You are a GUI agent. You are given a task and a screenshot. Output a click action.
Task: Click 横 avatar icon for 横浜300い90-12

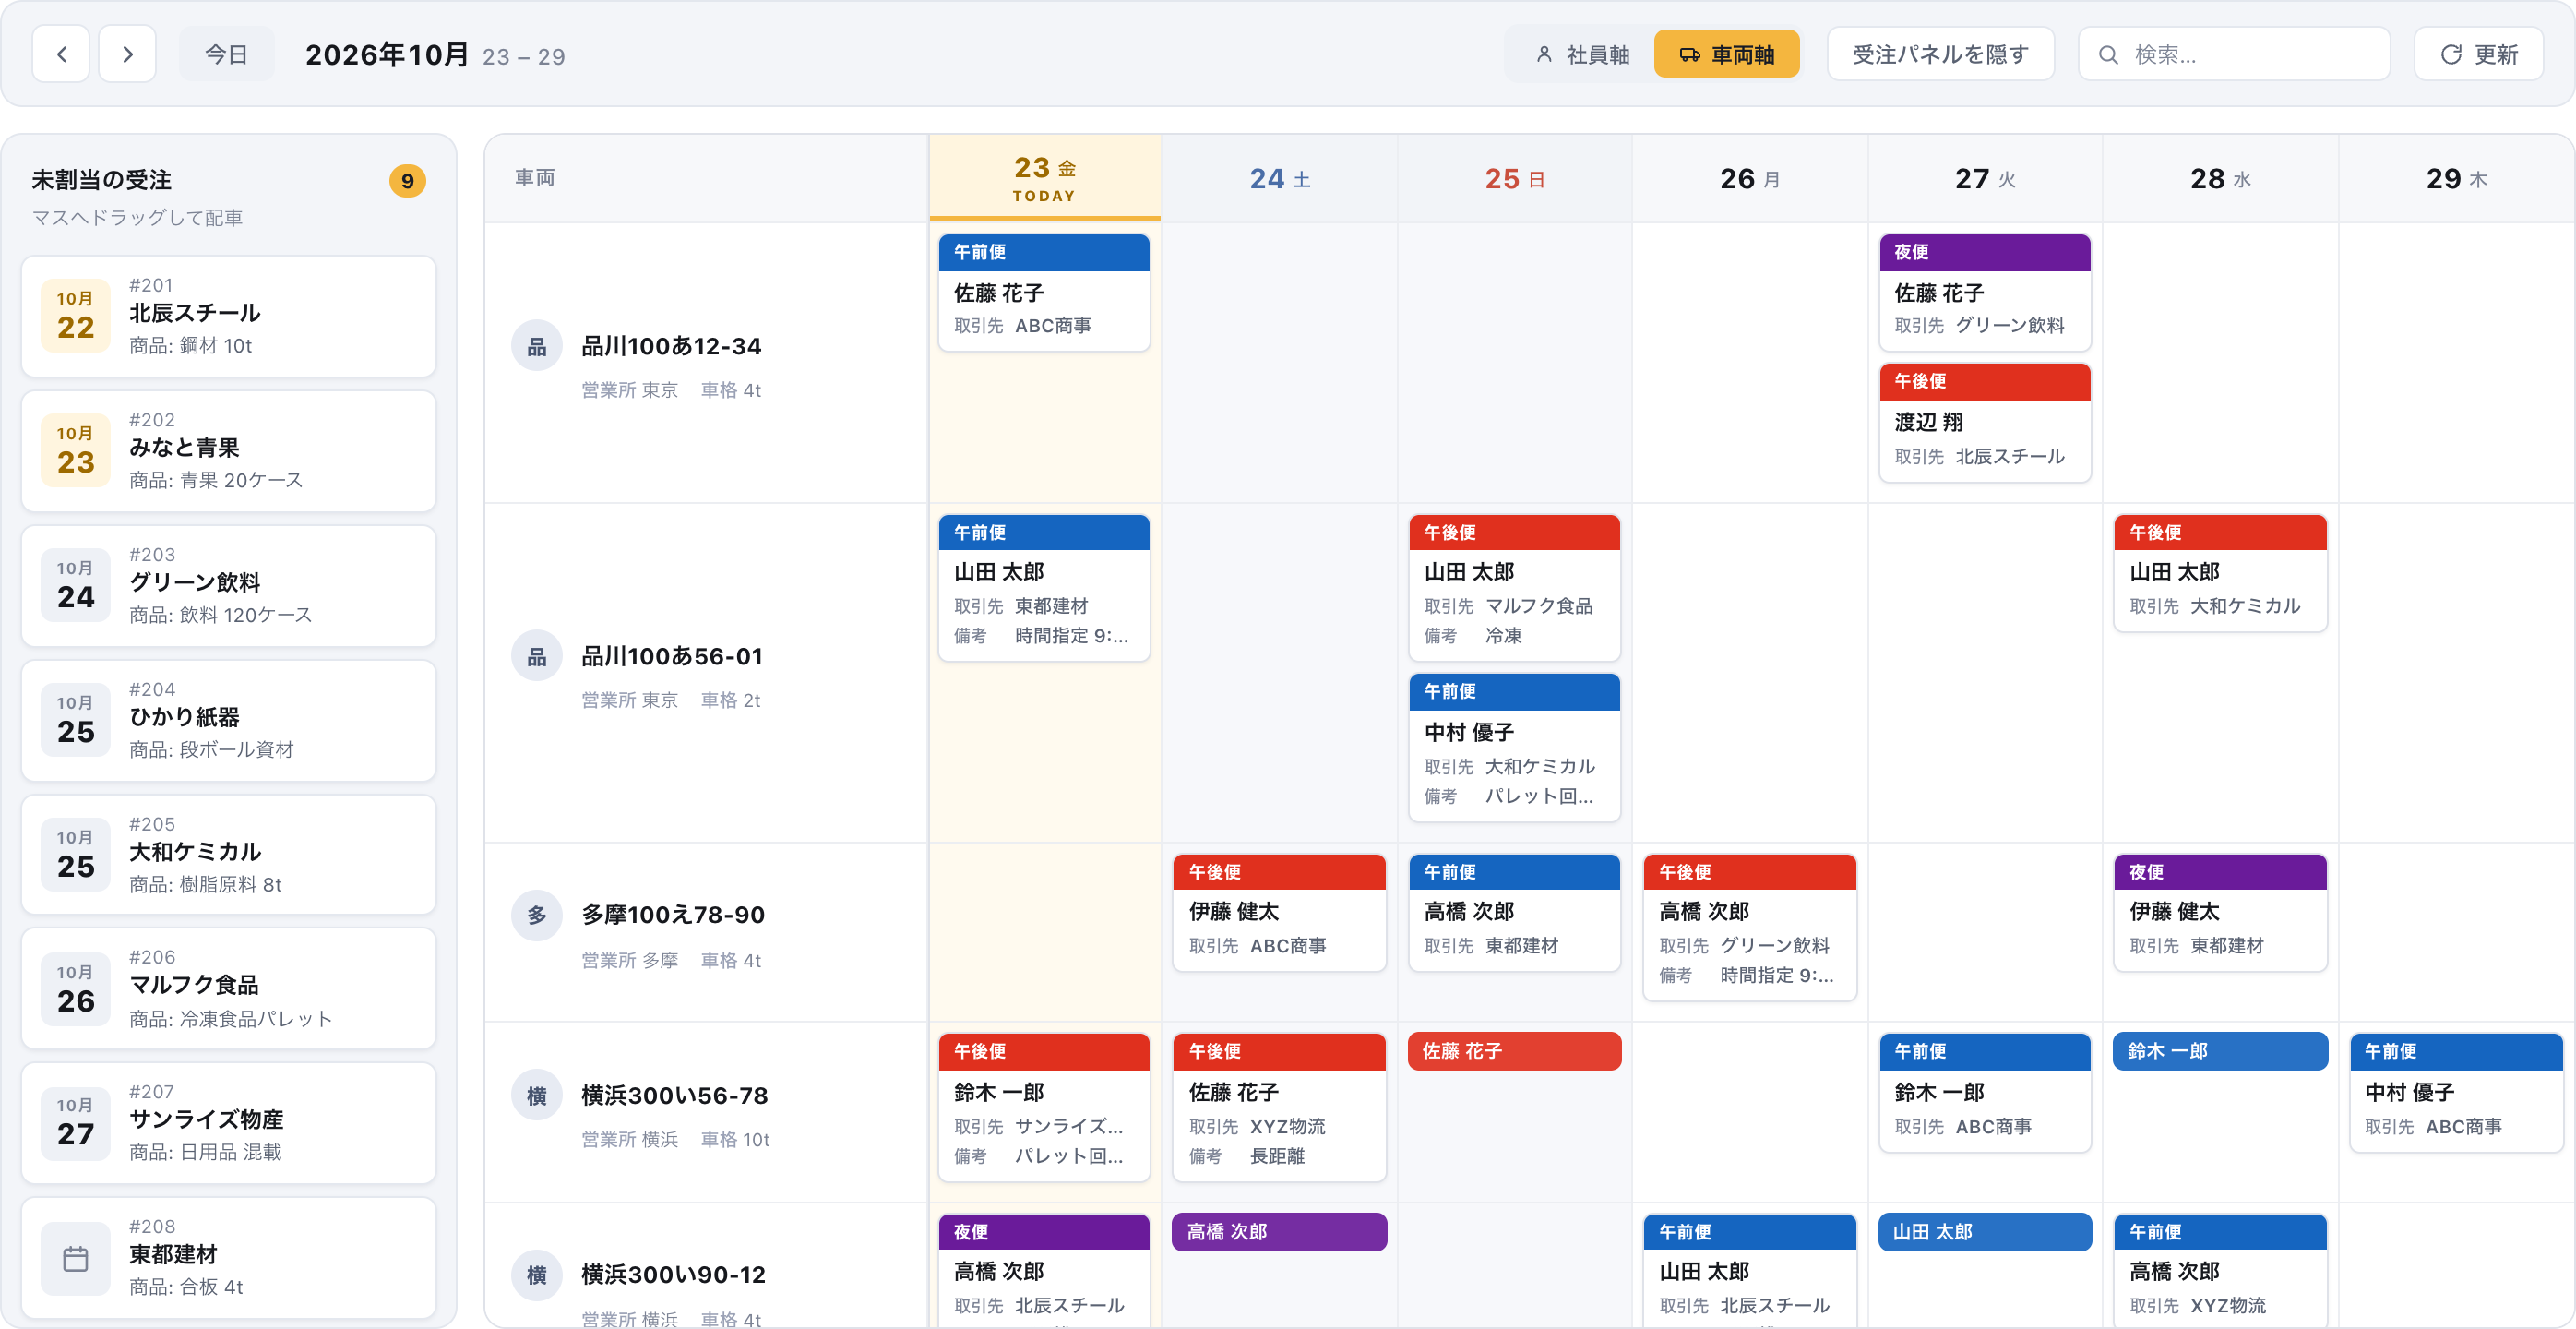pyautogui.click(x=537, y=1274)
